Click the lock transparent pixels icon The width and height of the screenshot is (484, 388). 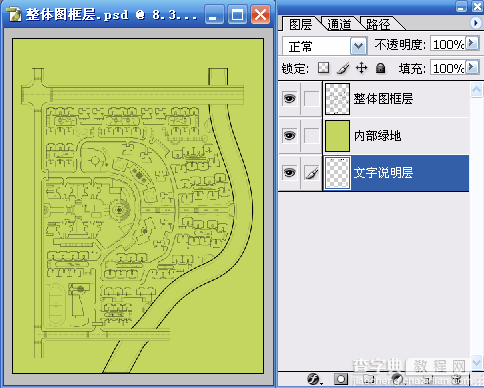click(x=323, y=68)
